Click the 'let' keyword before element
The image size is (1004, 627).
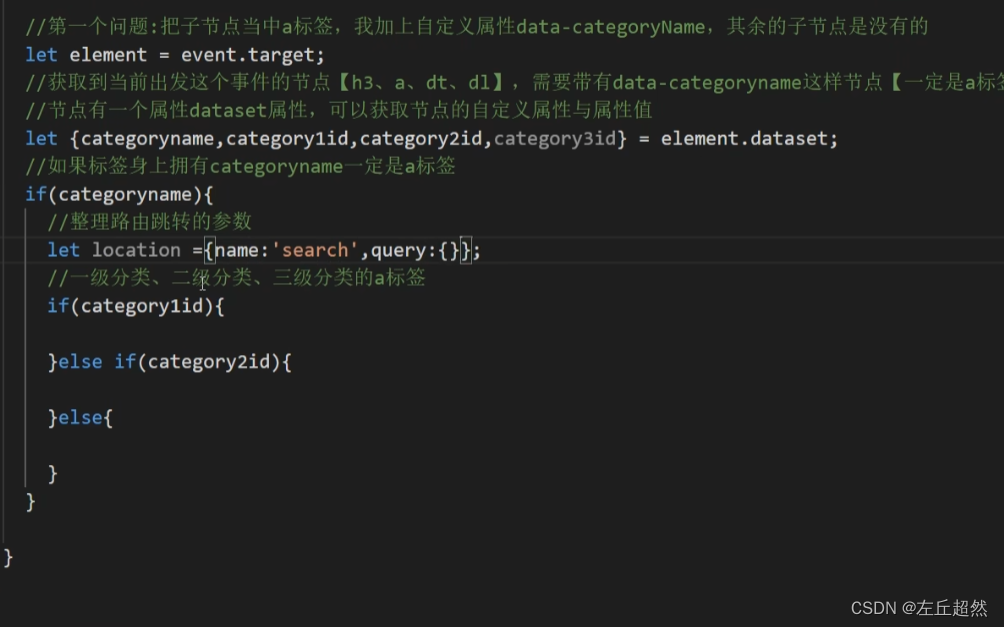(x=41, y=55)
